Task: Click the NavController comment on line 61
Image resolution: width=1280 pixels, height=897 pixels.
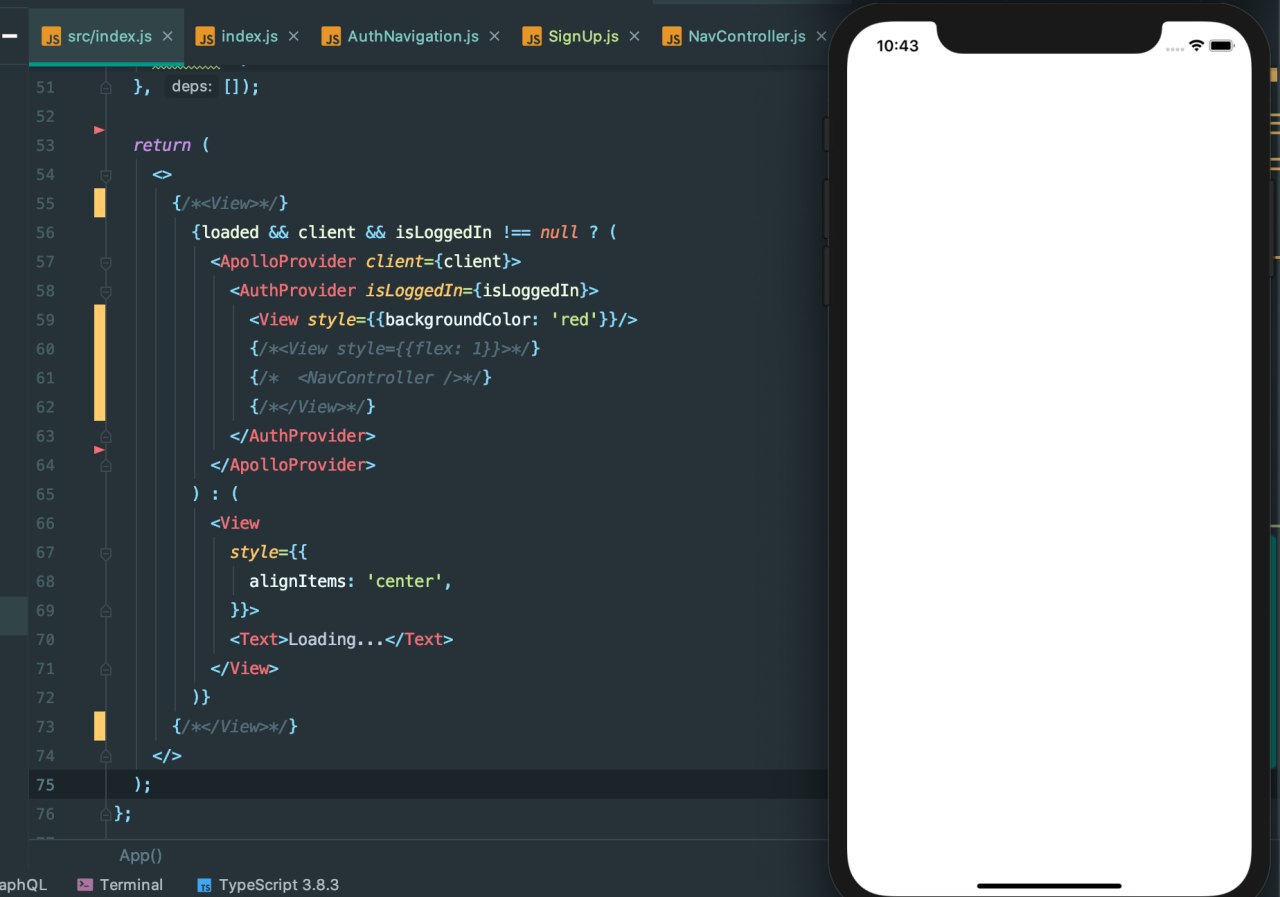Action: coord(370,377)
